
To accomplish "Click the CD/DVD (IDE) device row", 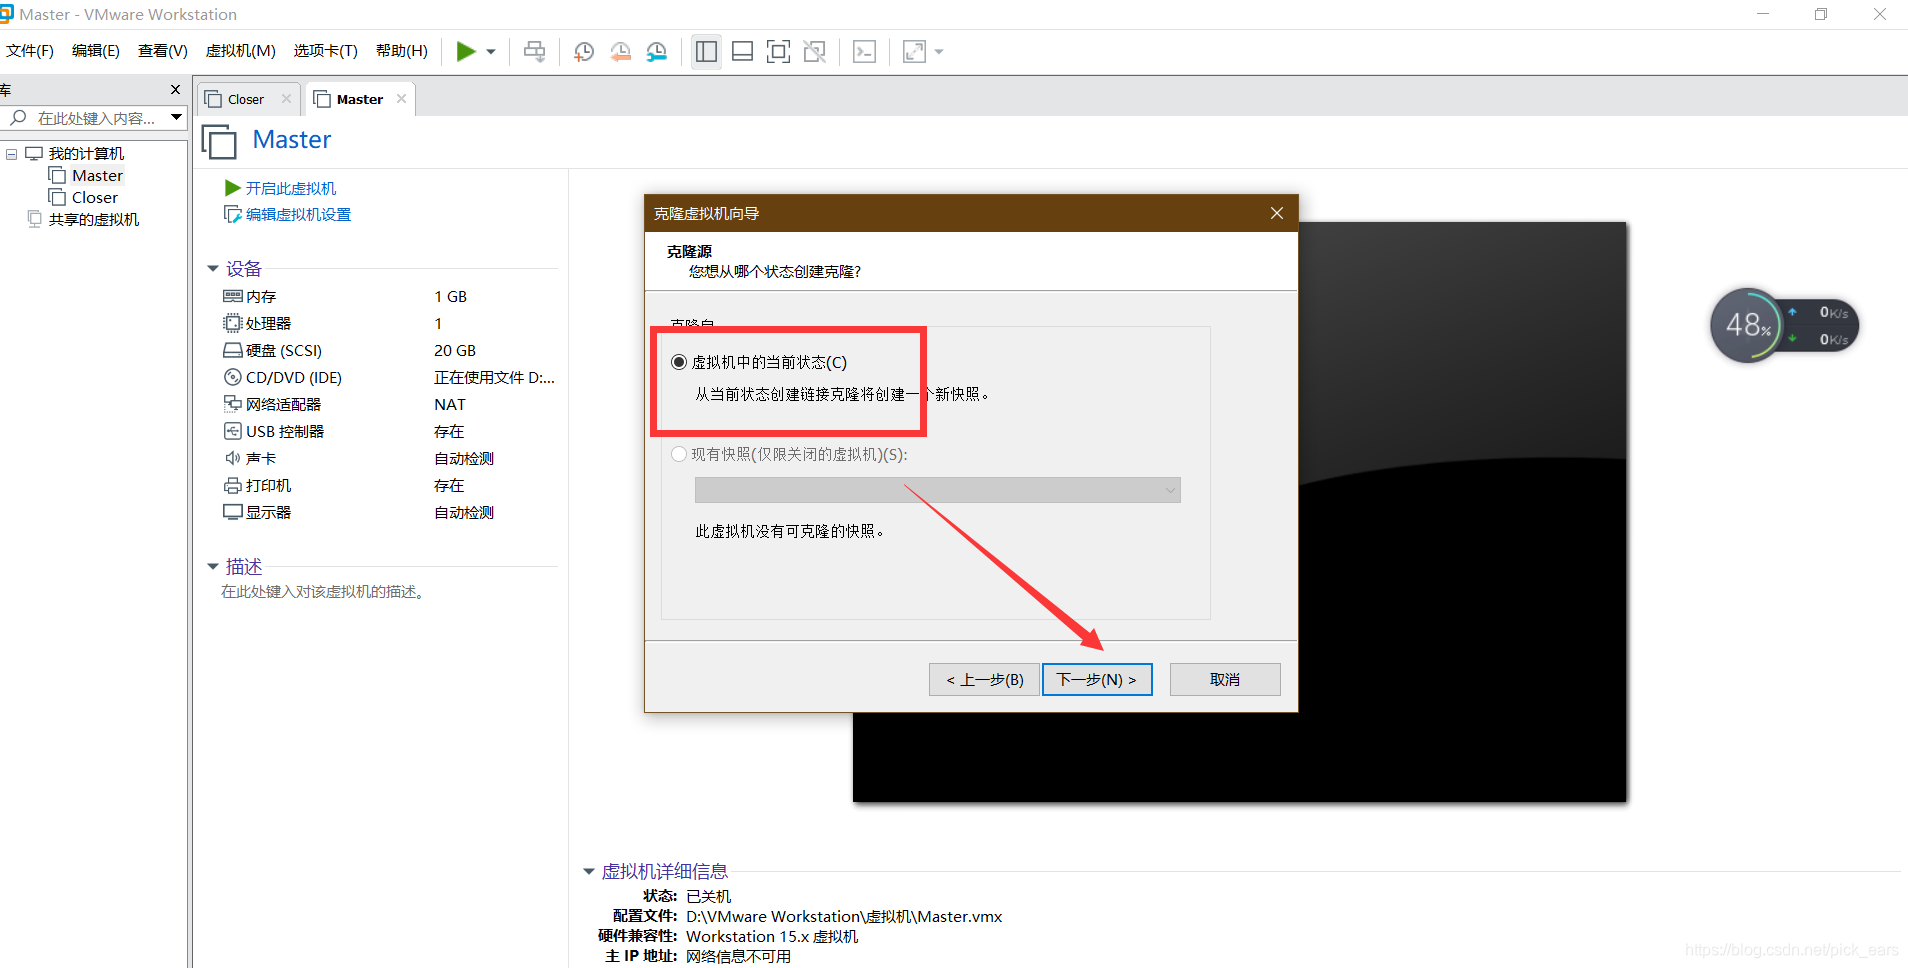I will coord(388,378).
